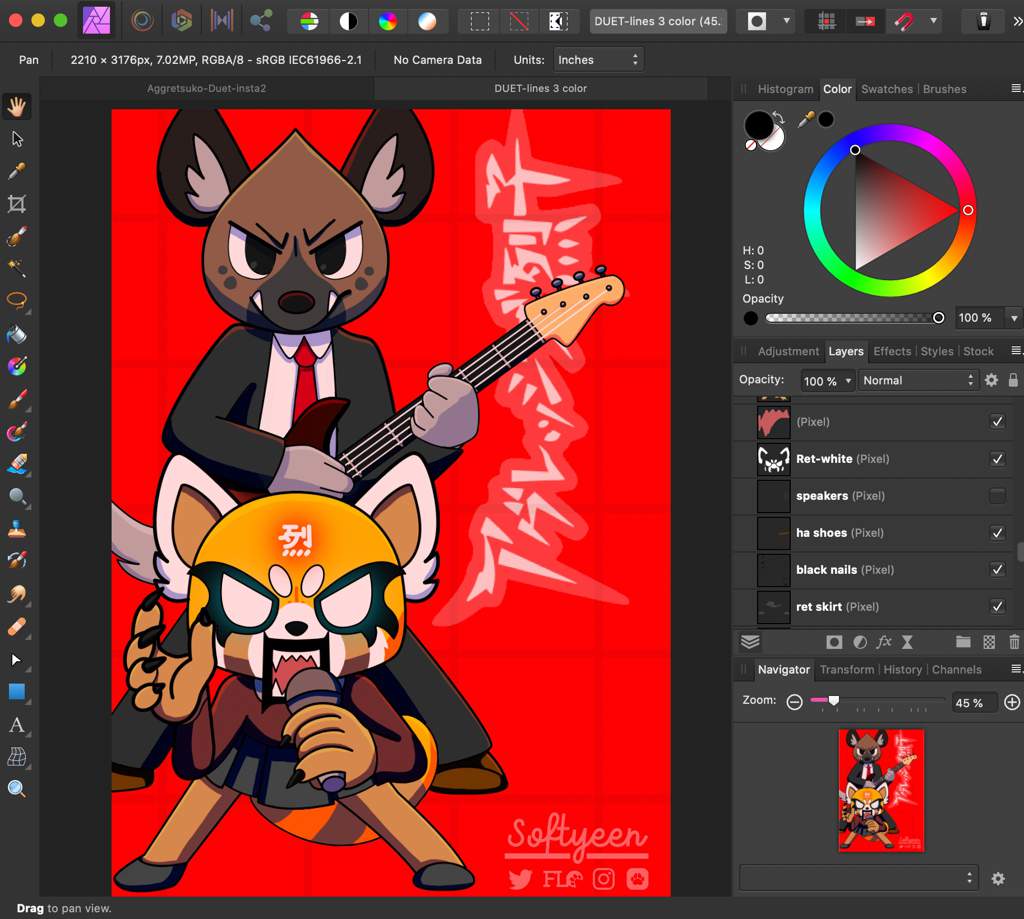Screen dimensions: 1024x919
Task: Open layer effects with the fx button
Action: point(884,642)
